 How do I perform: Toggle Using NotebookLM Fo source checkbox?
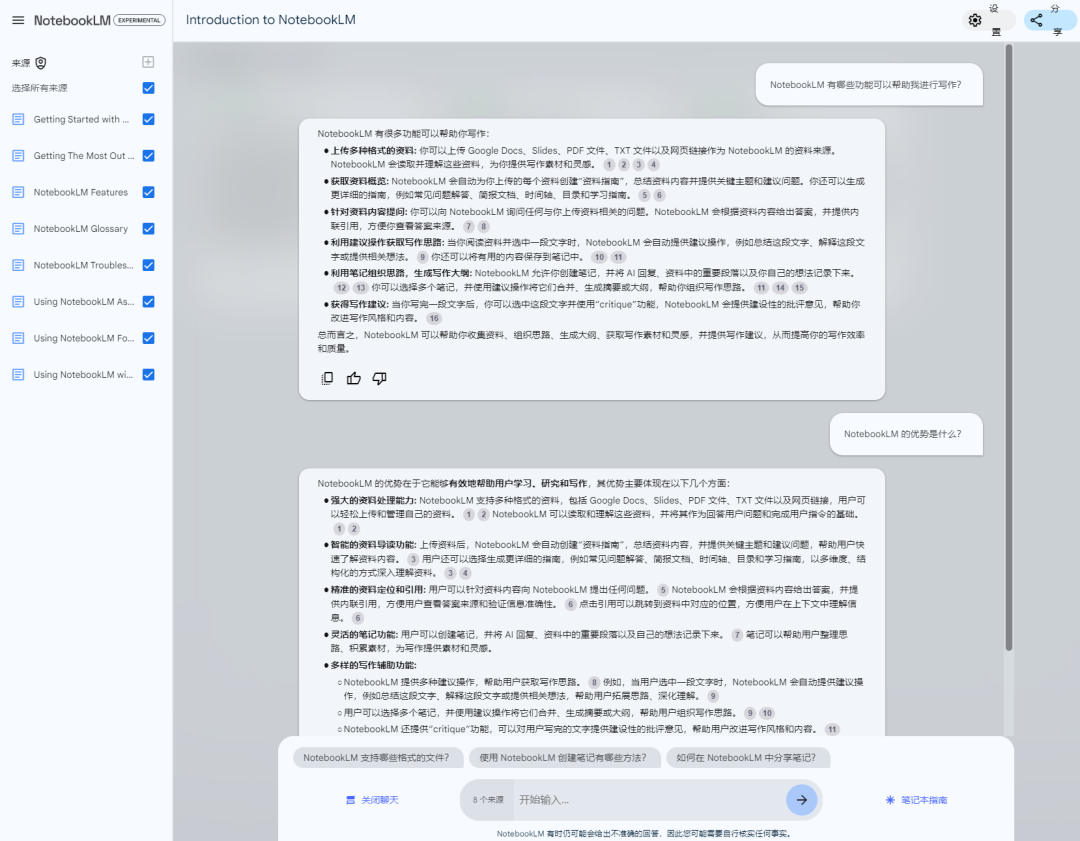(148, 338)
